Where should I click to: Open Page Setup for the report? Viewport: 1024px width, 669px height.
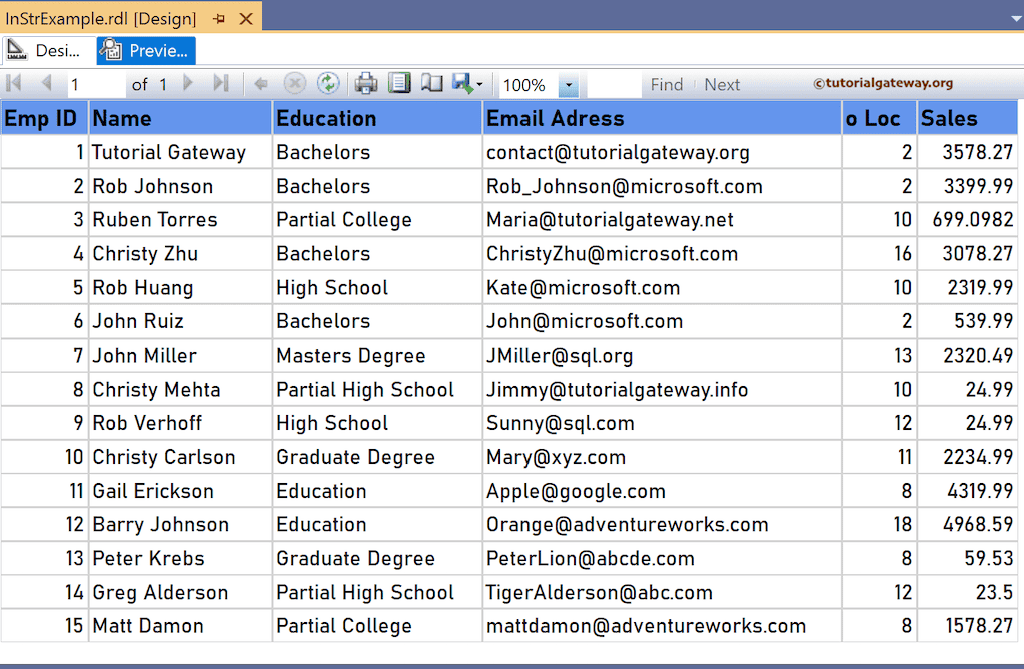click(x=431, y=84)
